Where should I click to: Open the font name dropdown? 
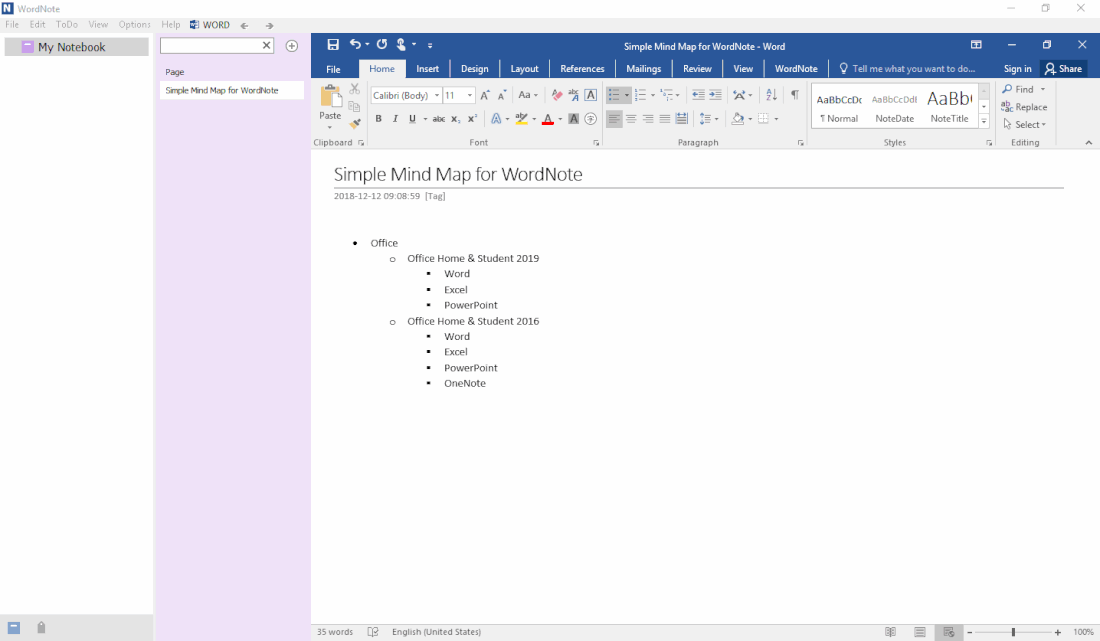[x=436, y=95]
